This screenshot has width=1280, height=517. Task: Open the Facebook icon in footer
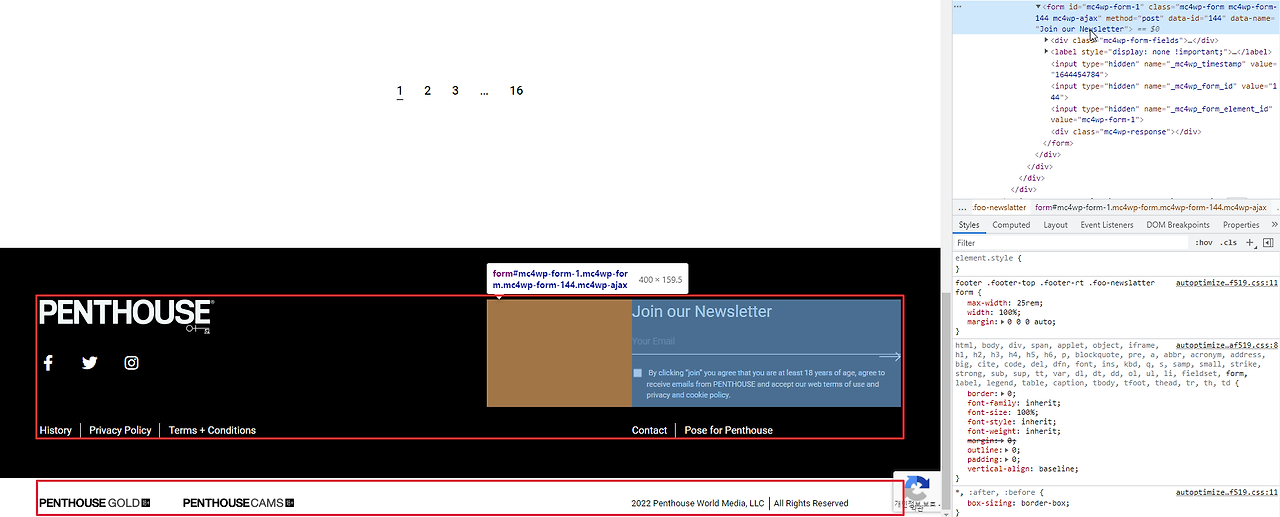(47, 363)
